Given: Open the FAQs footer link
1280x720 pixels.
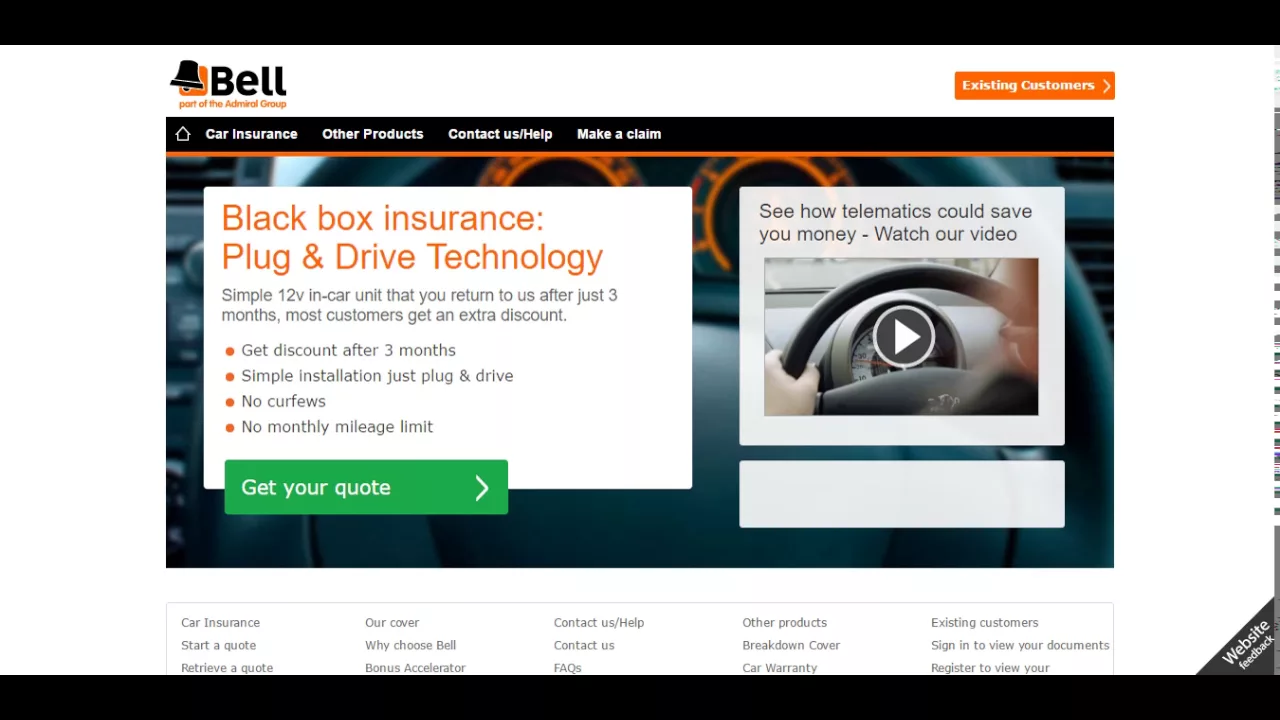Looking at the screenshot, I should [x=567, y=668].
